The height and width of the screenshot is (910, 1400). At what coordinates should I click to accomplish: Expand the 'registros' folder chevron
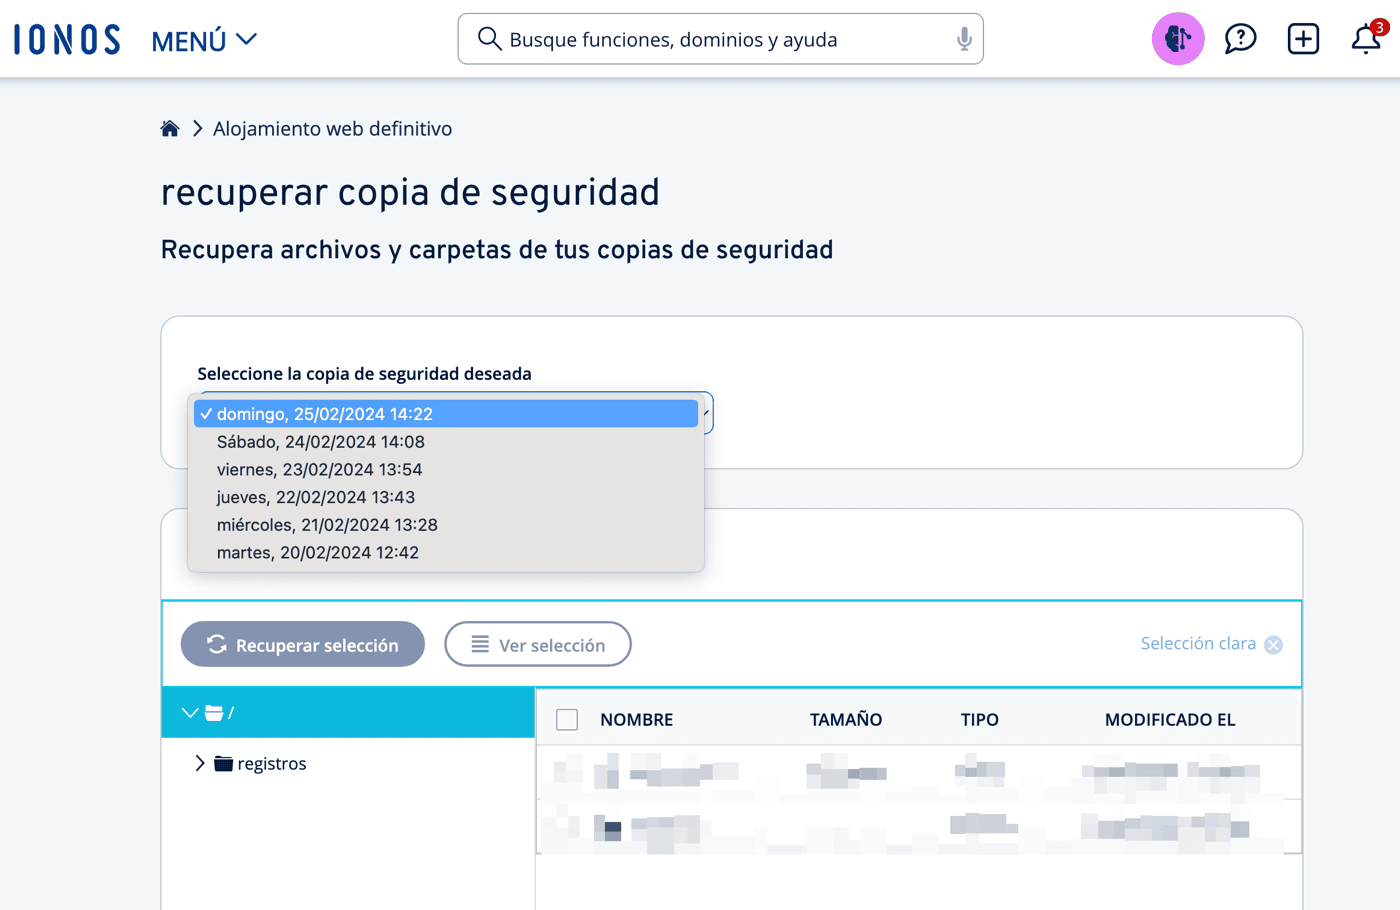pos(199,764)
